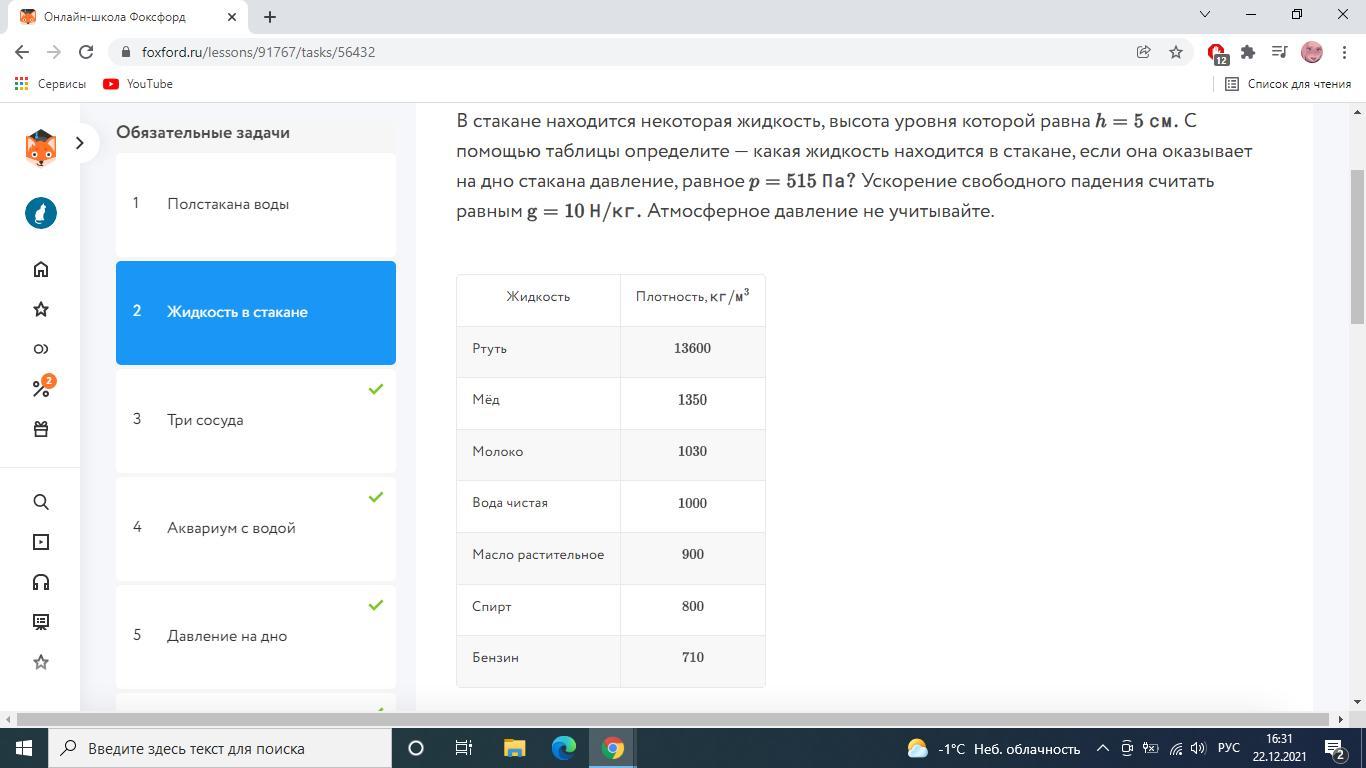This screenshot has width=1366, height=768.
Task: Open task 5 Давление на дно
Action: pos(256,636)
